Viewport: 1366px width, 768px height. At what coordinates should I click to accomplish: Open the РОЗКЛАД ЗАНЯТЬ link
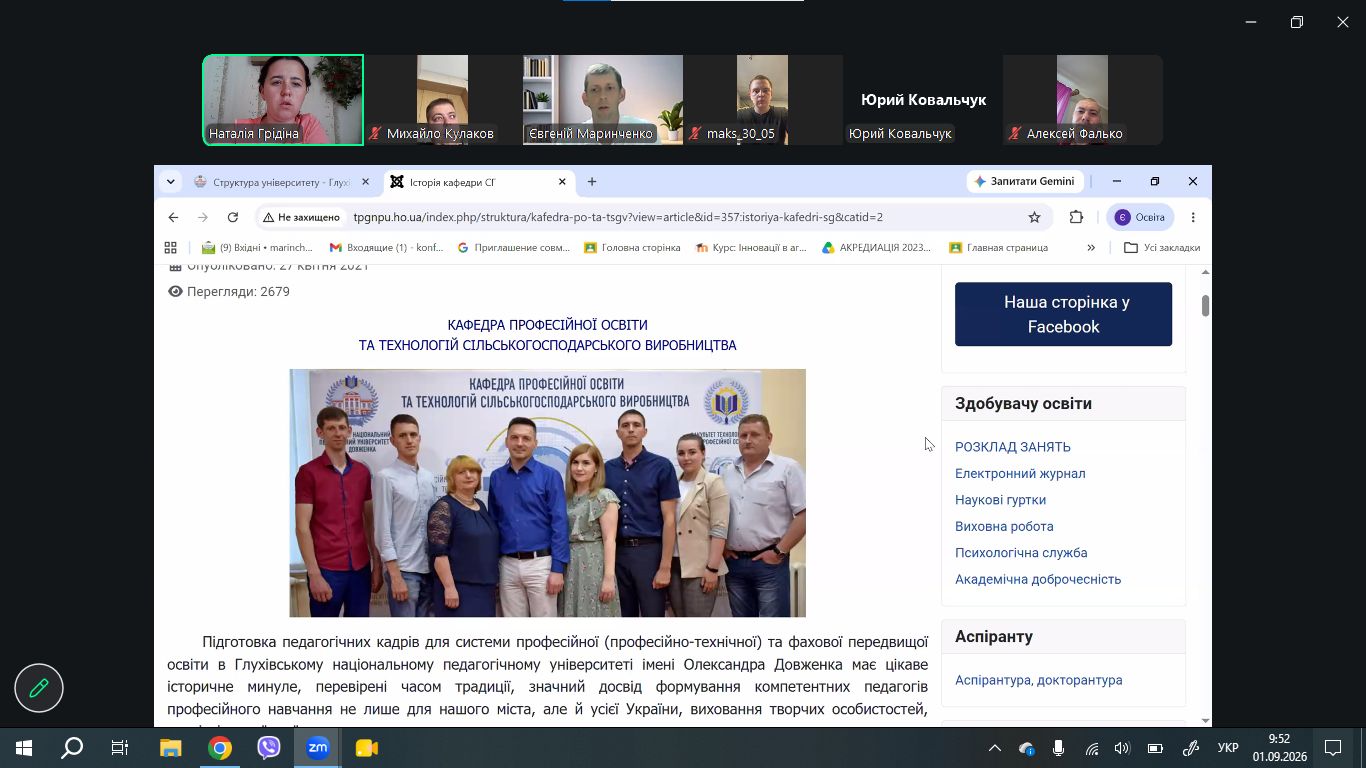click(1013, 447)
